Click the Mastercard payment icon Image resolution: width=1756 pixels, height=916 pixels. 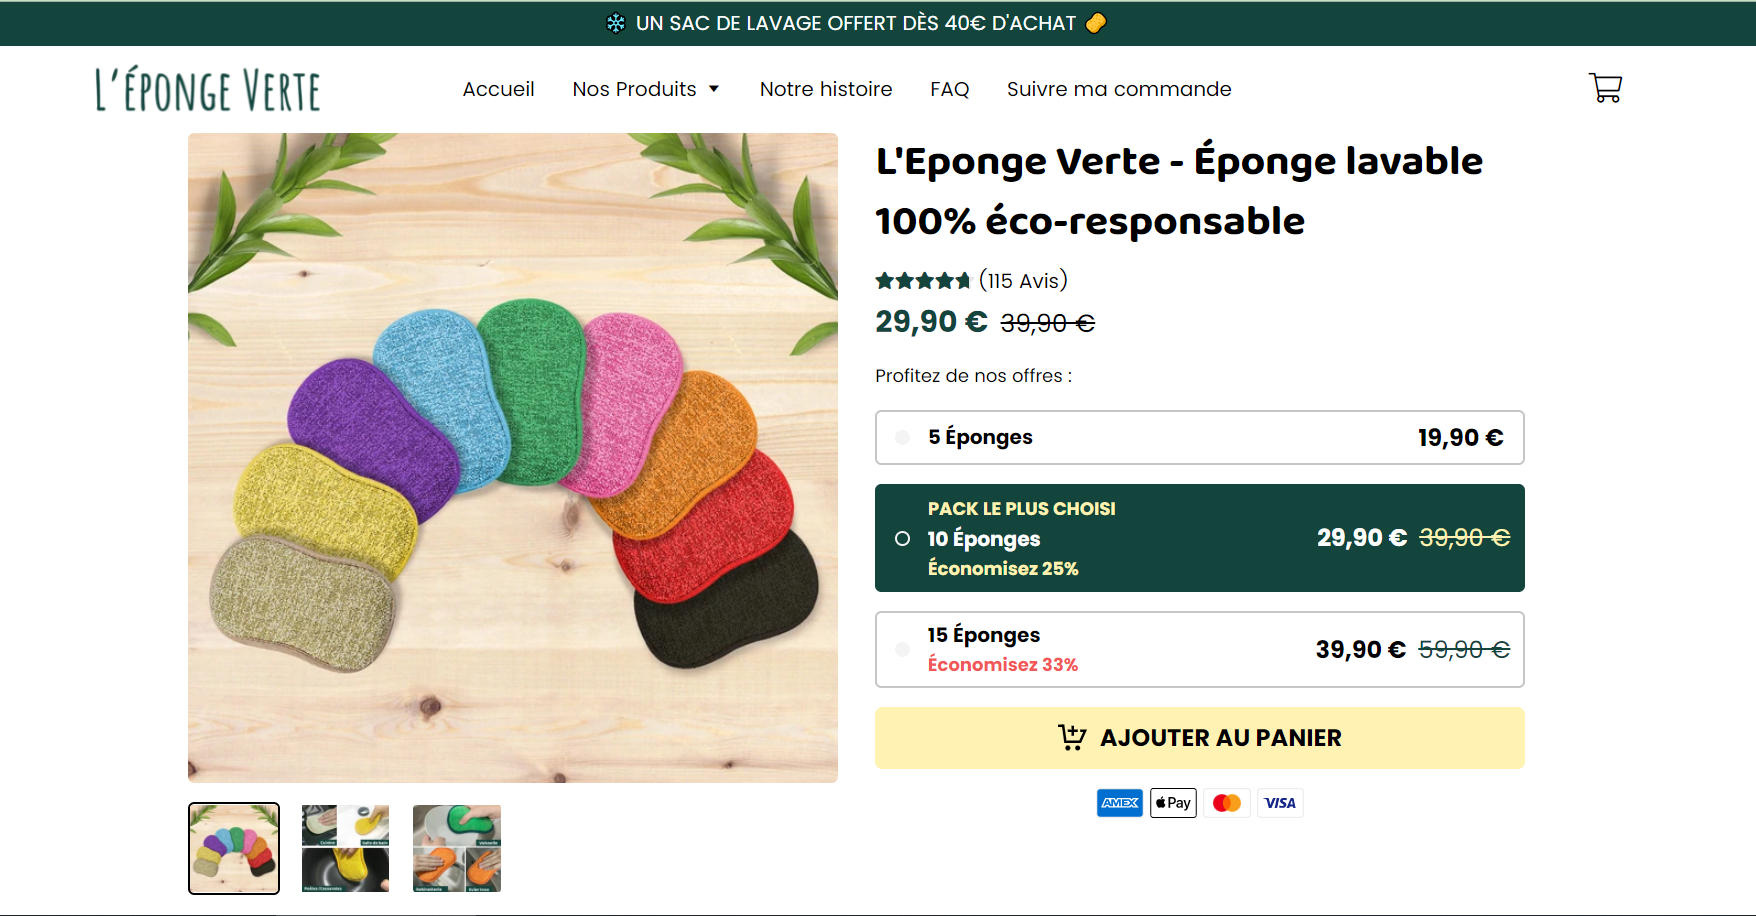(1227, 803)
